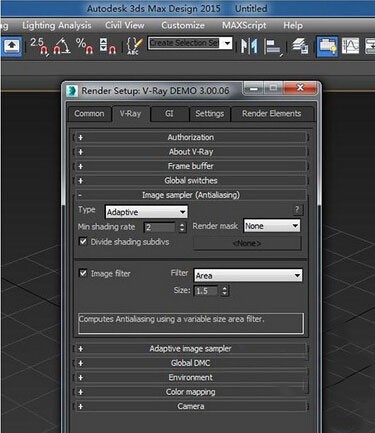The width and height of the screenshot is (375, 433).
Task: Select the Align tool icon
Action: 273,47
